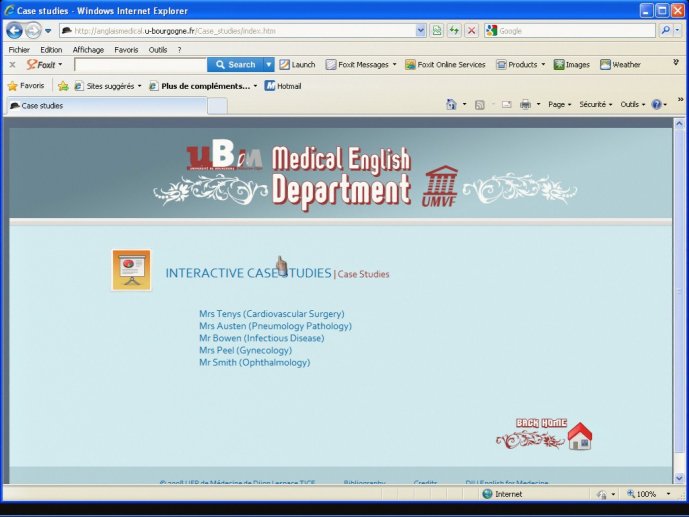Click the Home page icon in command bar
Image resolution: width=689 pixels, height=517 pixels.
tap(451, 105)
